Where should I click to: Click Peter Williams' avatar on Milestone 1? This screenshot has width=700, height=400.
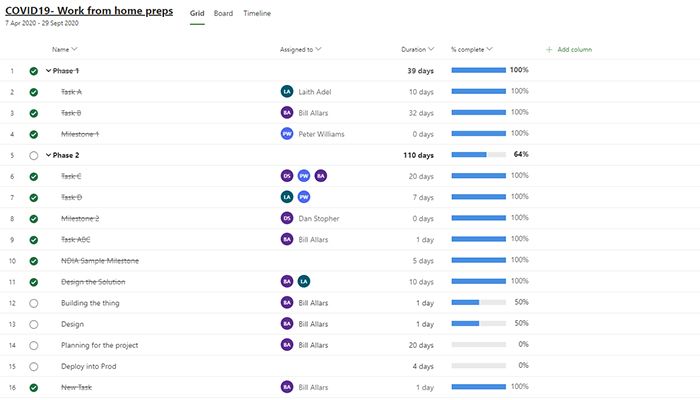click(288, 134)
